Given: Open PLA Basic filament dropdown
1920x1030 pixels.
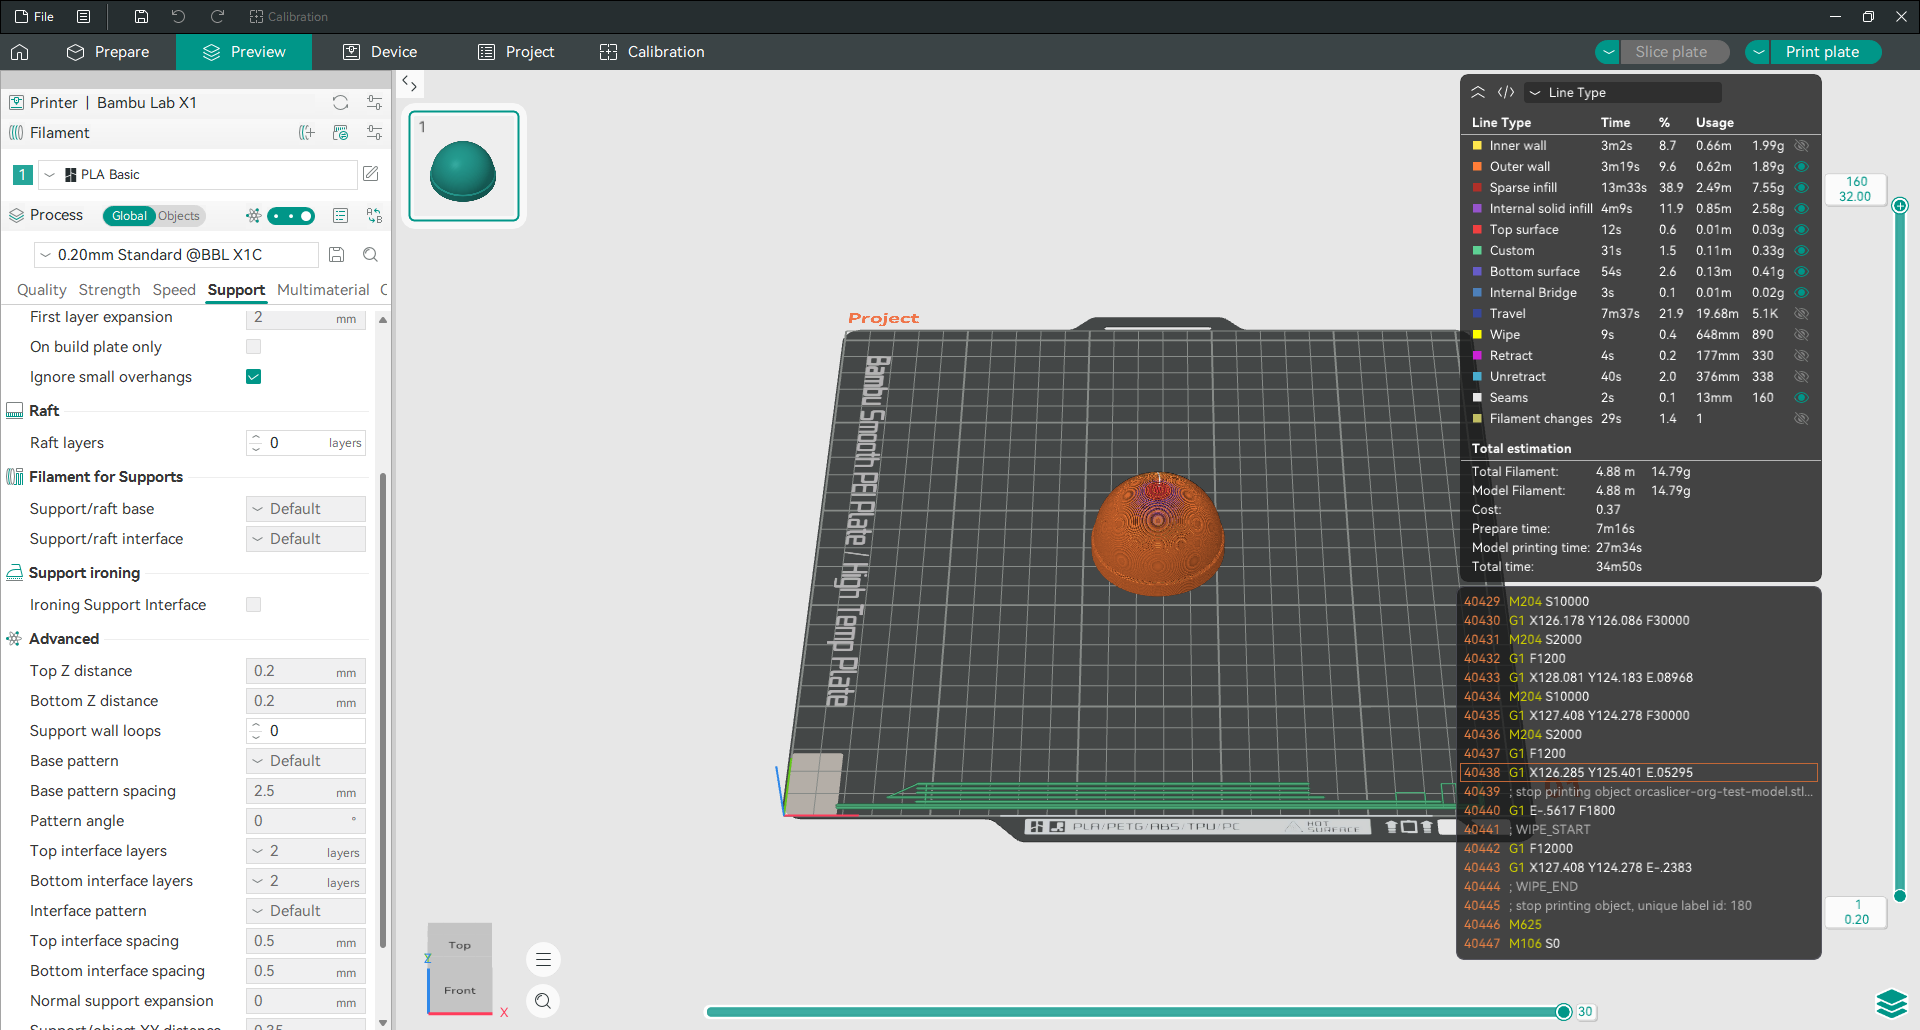Looking at the screenshot, I should pos(198,174).
